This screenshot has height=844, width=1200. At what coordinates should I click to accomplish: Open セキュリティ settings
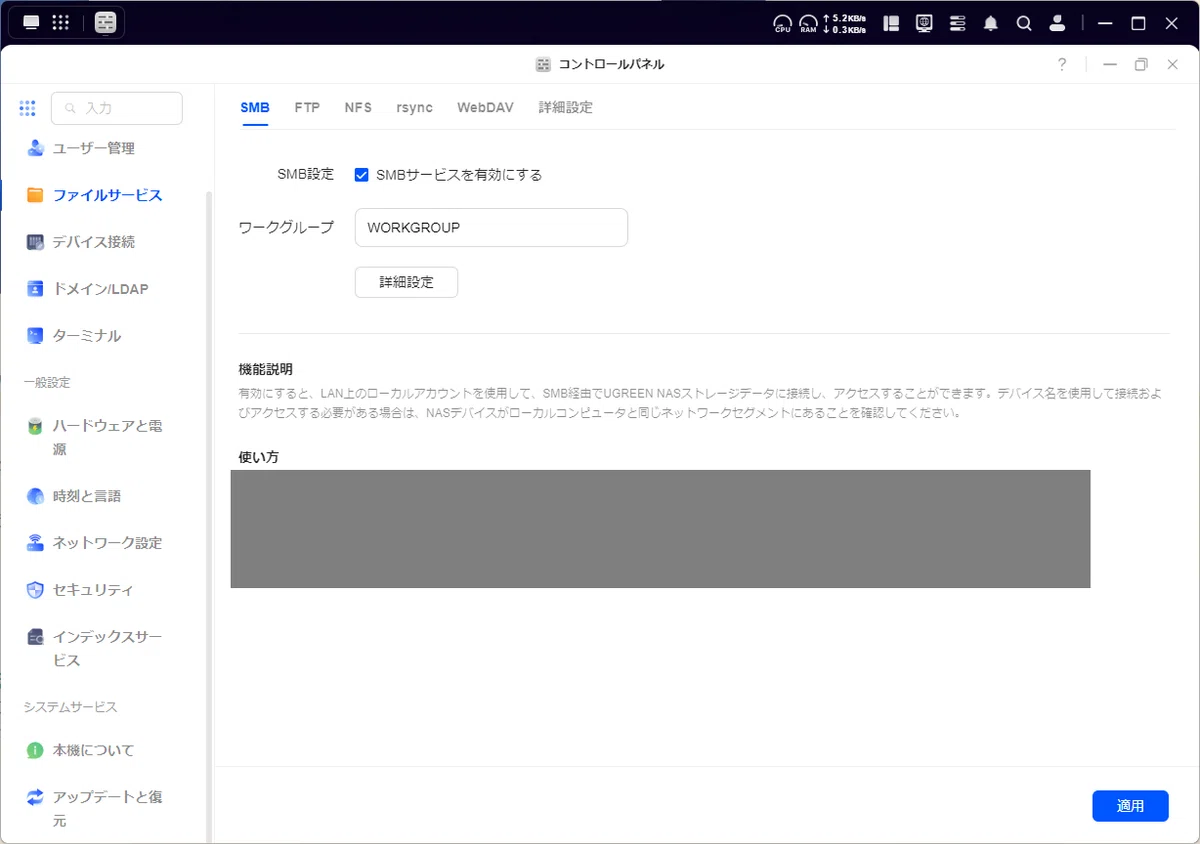[93, 590]
